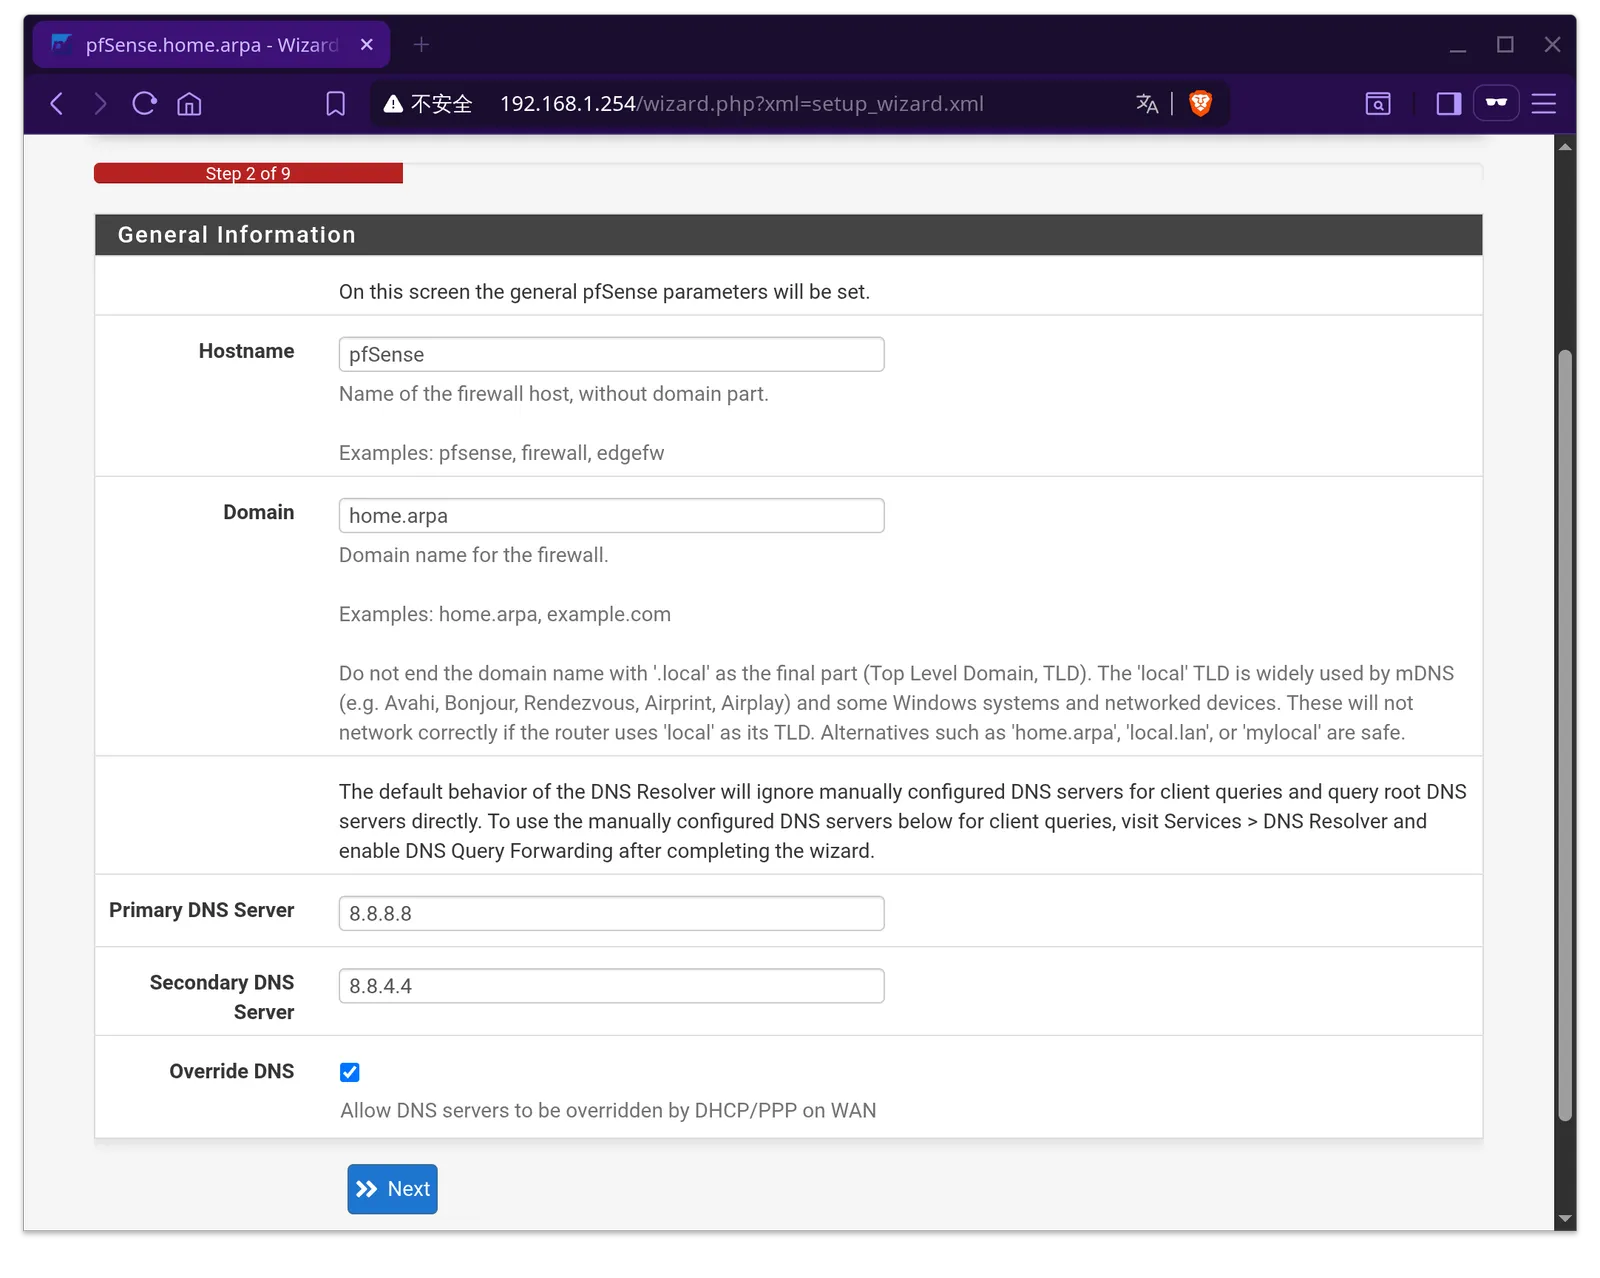Click the Secondary DNS Server label

[222, 997]
